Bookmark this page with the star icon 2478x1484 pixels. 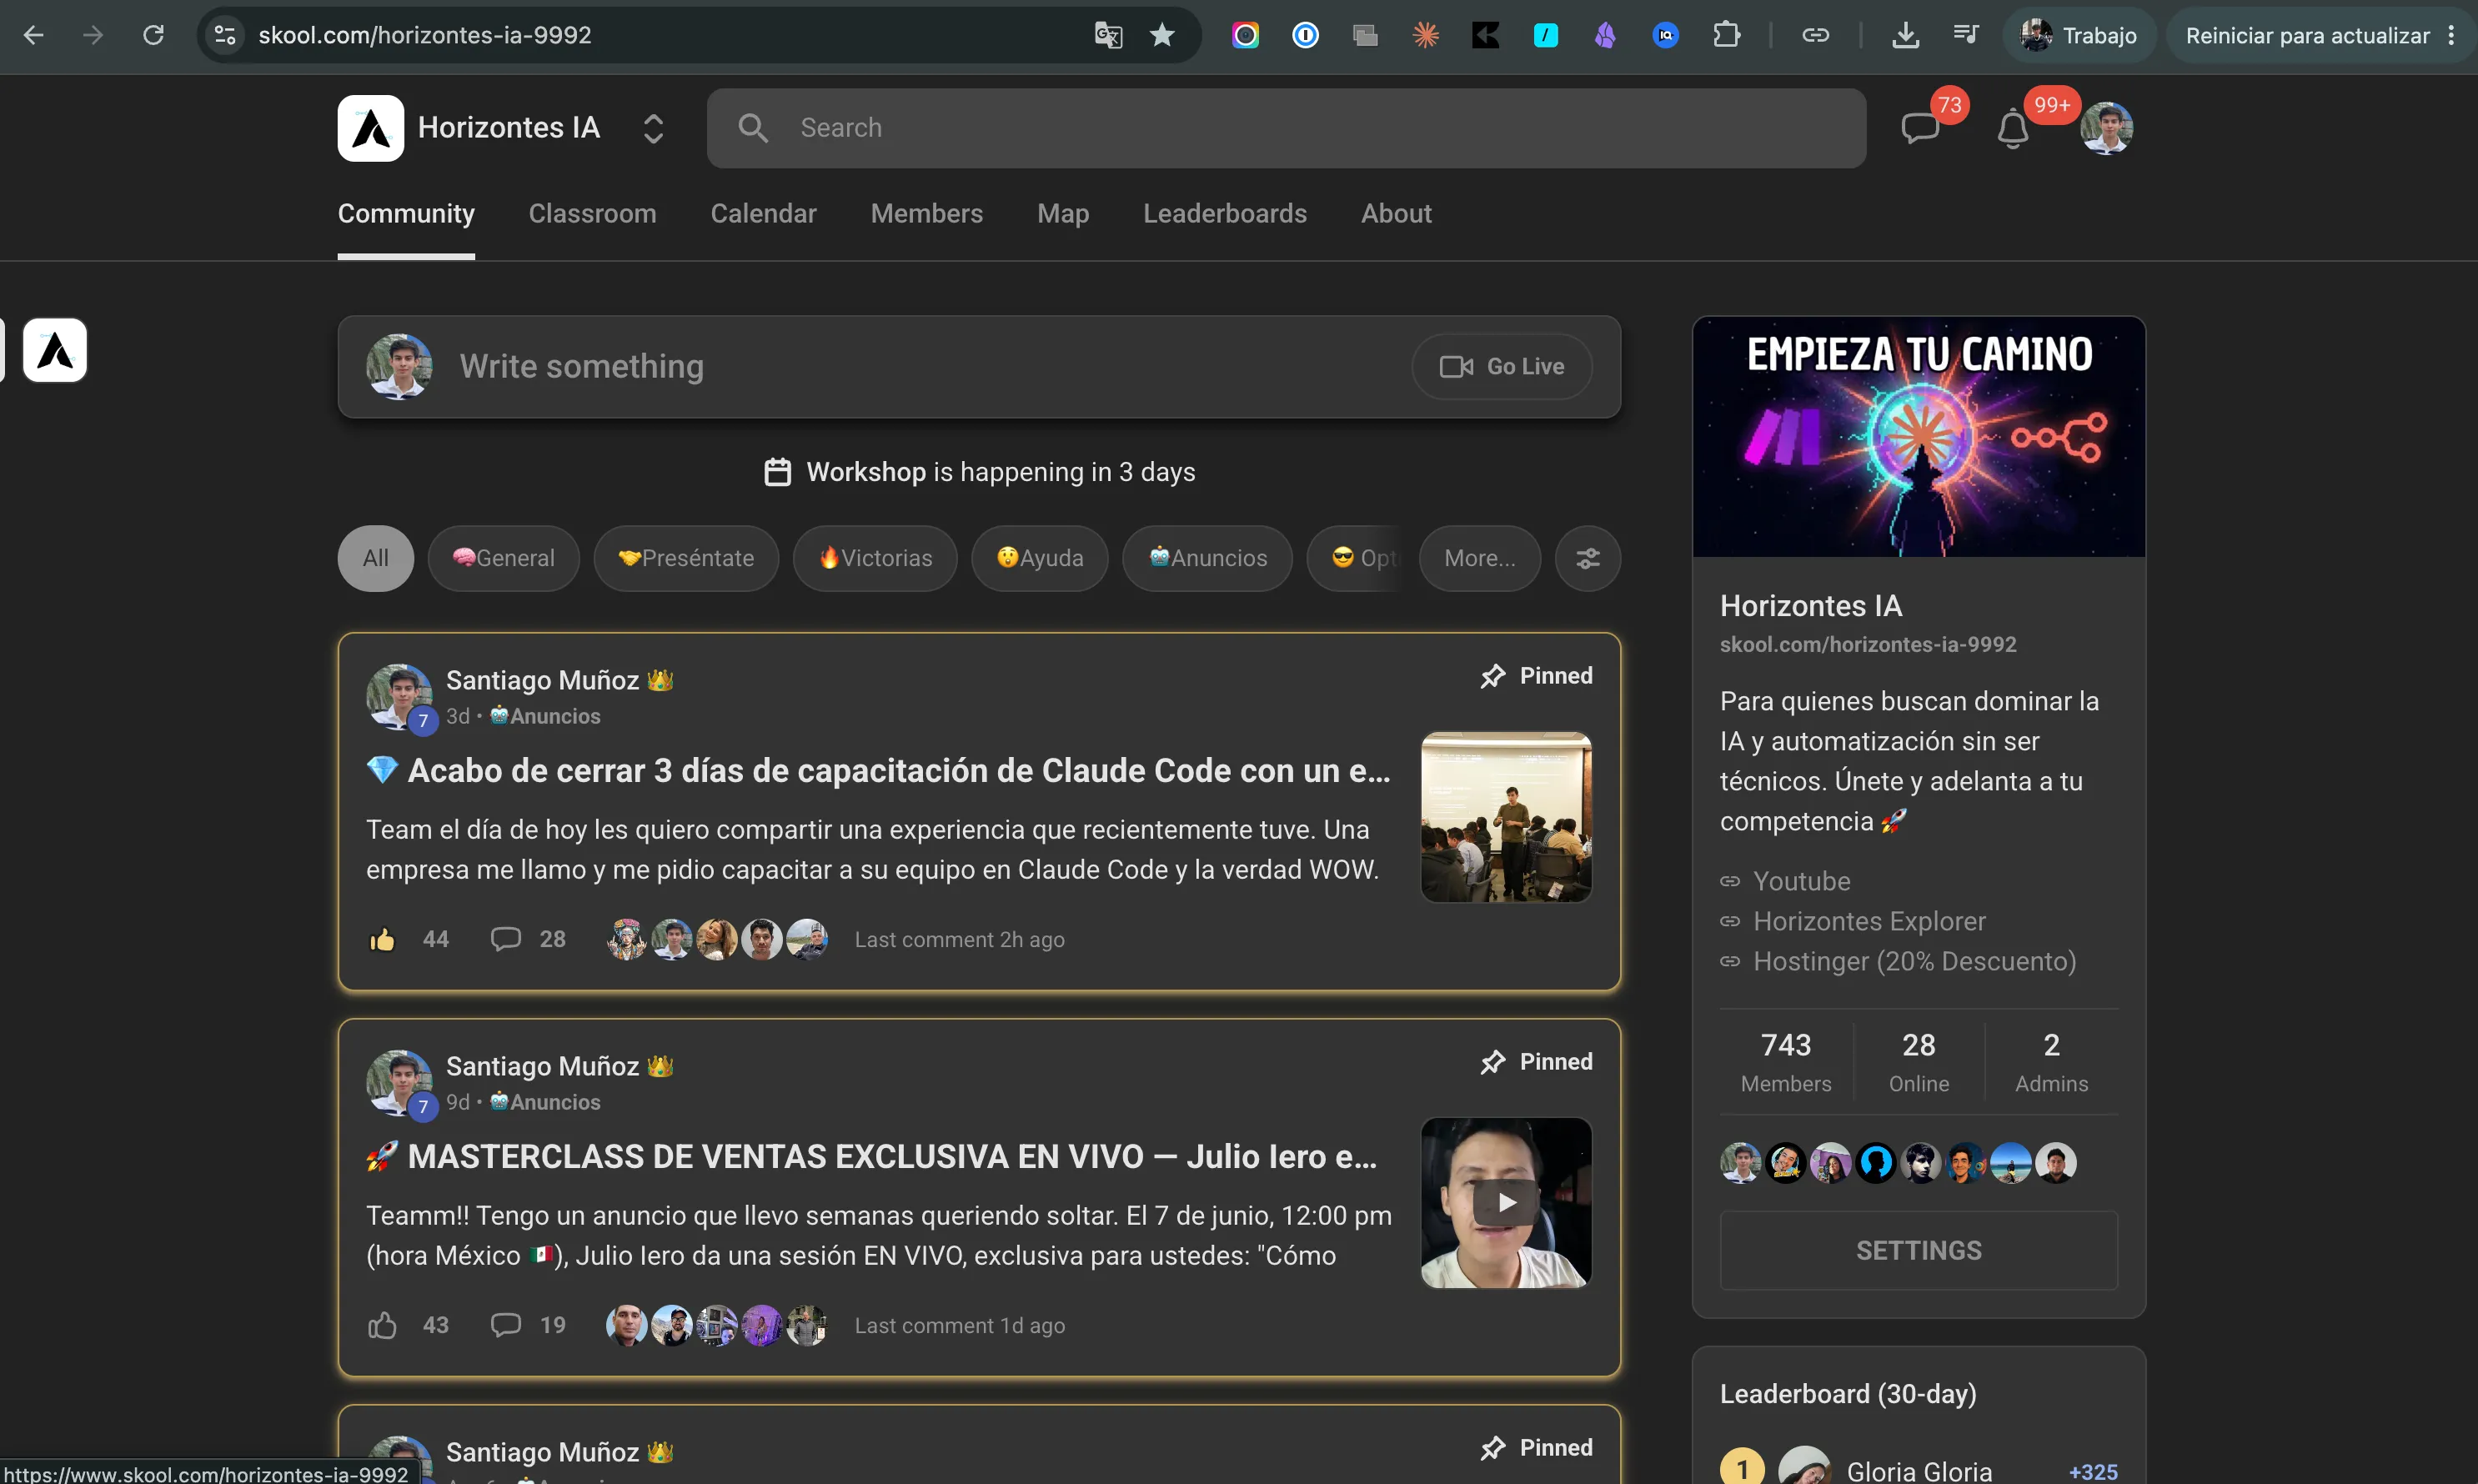[1162, 36]
